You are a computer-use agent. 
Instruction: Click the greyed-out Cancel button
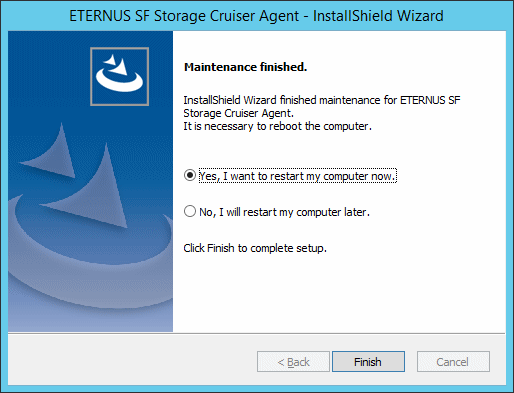[x=453, y=361]
